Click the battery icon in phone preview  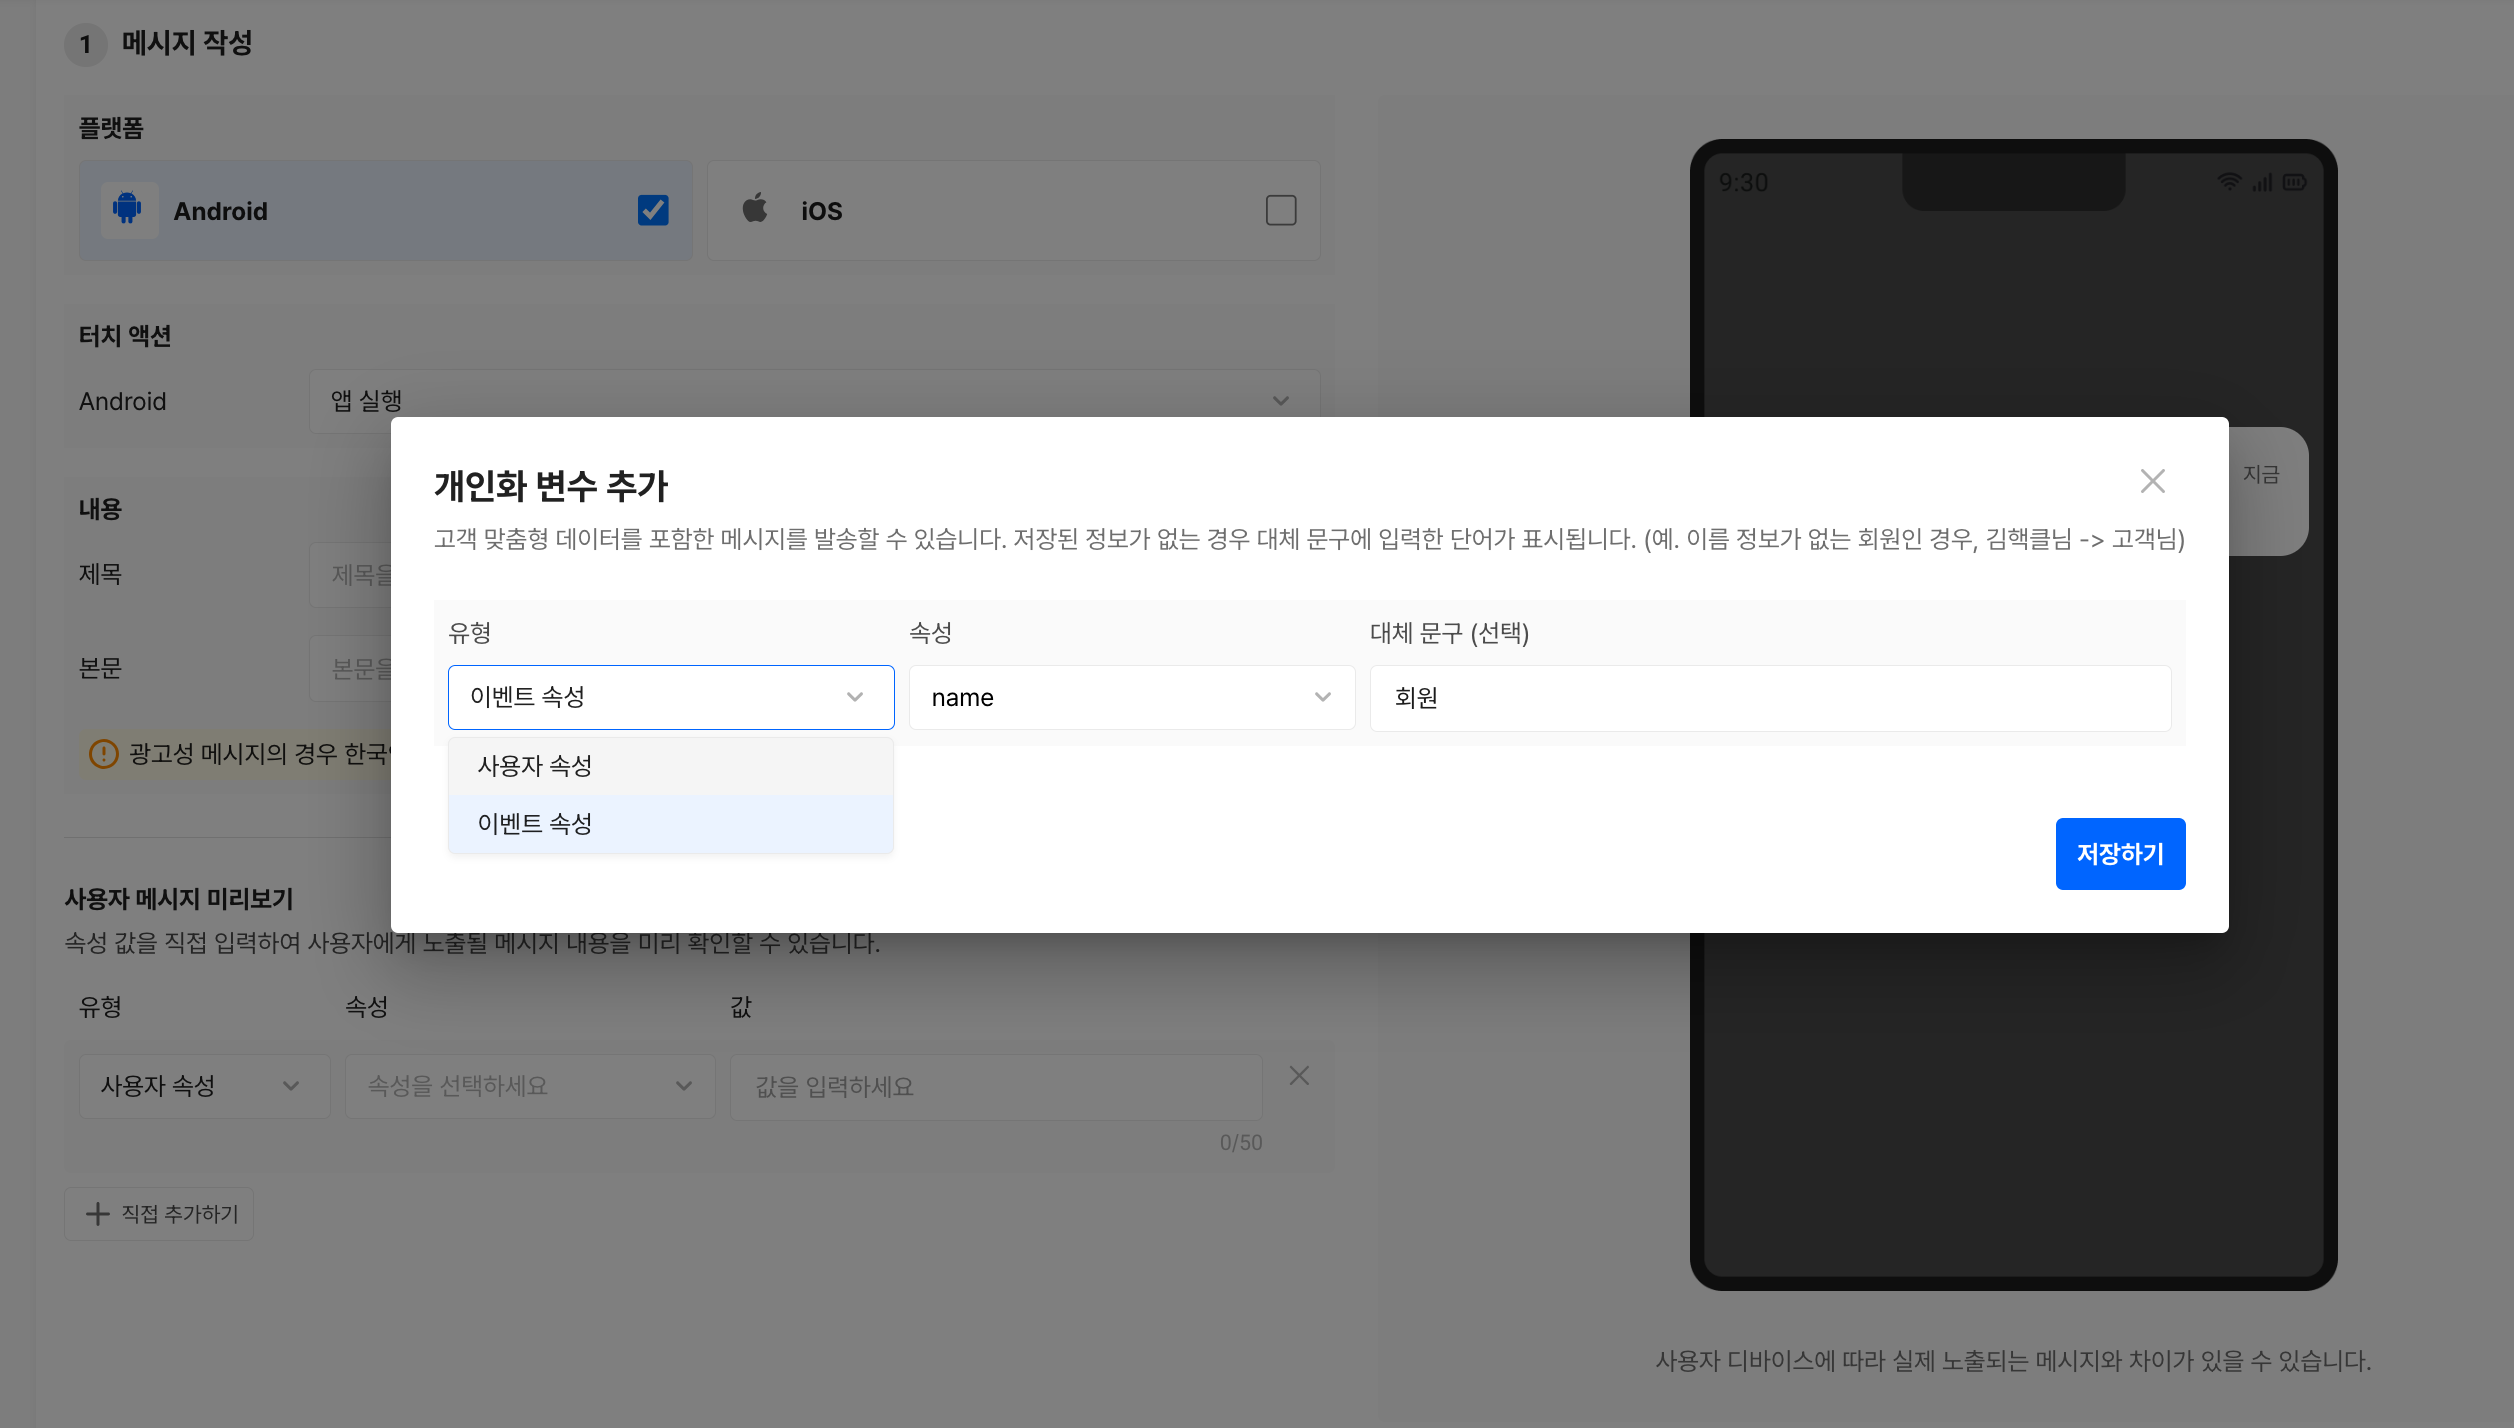tap(2295, 182)
